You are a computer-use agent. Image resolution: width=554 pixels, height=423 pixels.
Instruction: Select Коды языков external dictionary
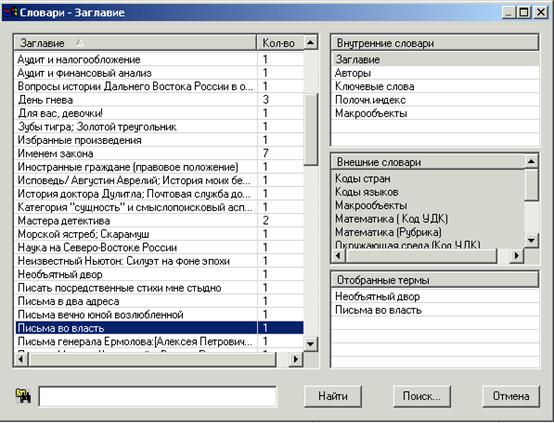428,192
